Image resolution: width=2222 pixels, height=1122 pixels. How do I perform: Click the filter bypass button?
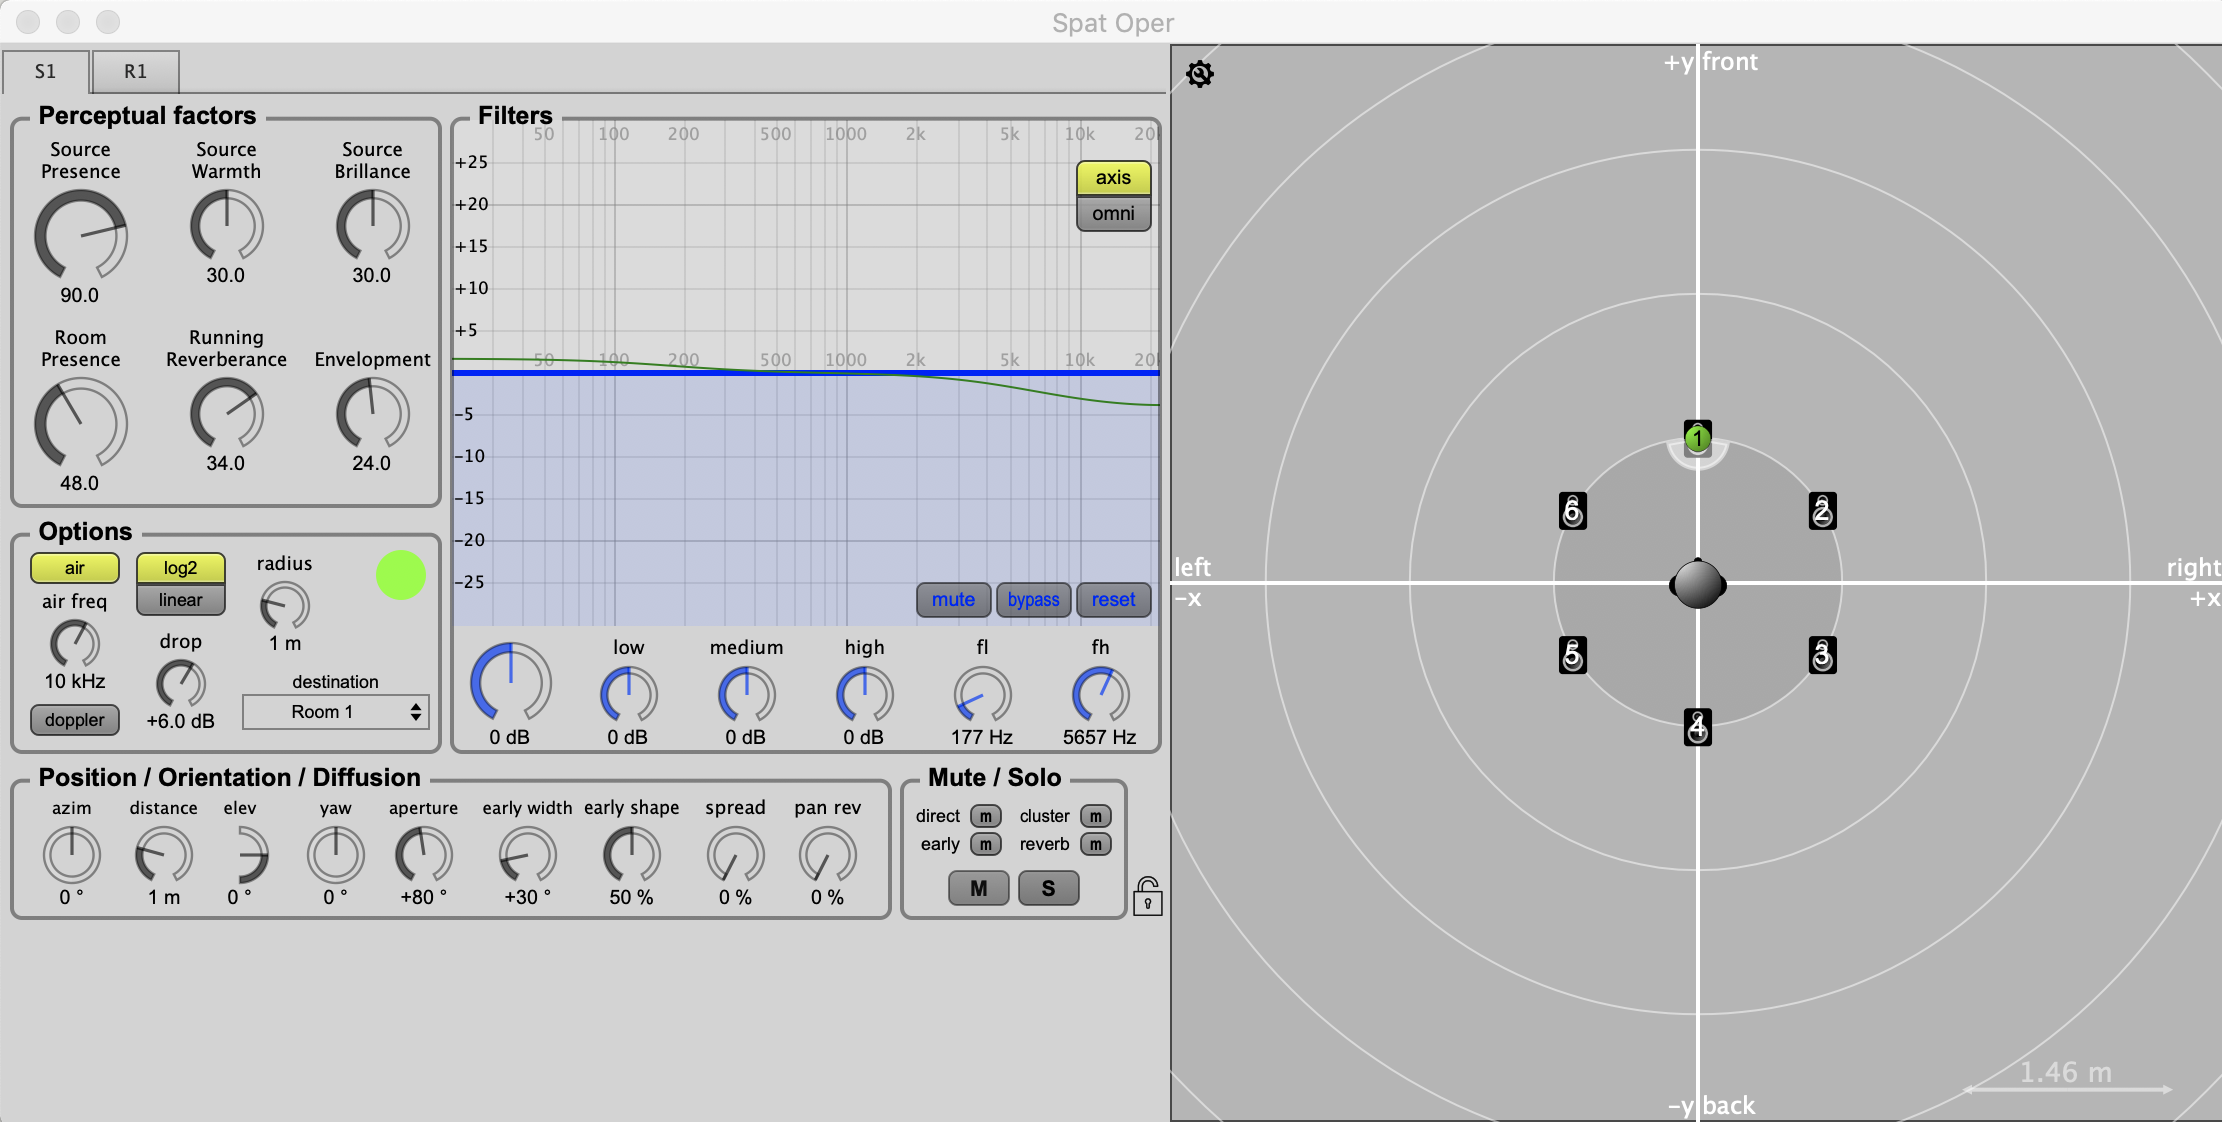1033,599
